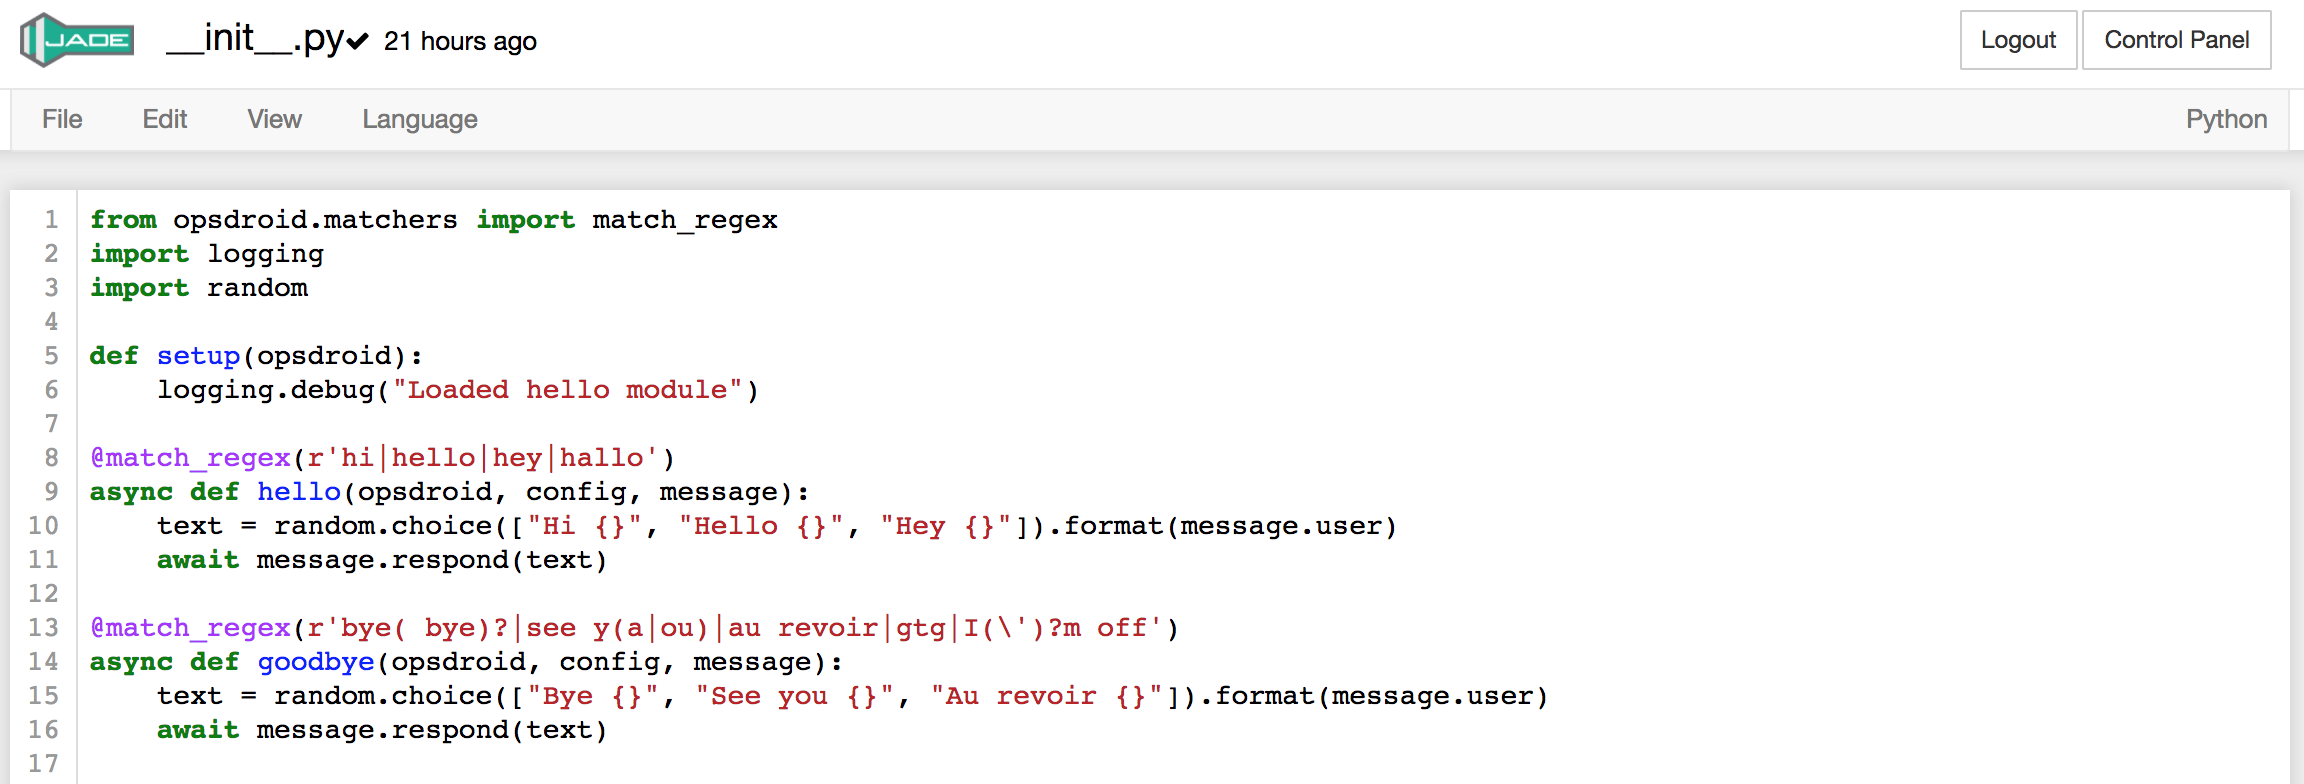Click line number 8 in the gutter

50,457
